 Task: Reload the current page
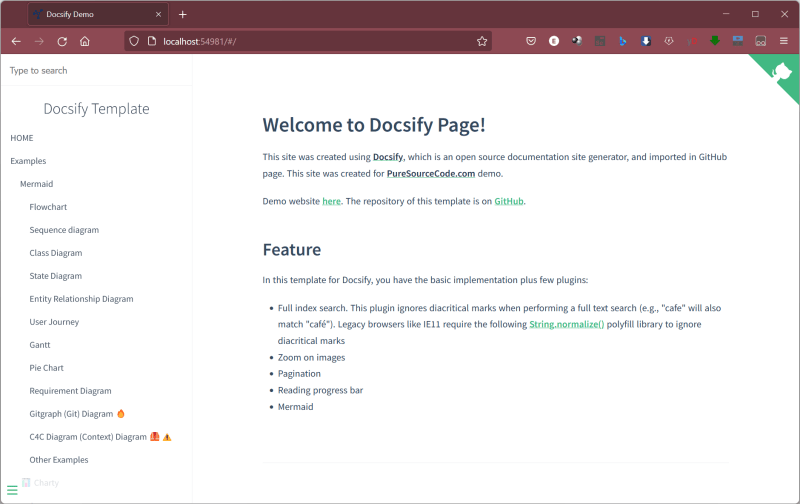tap(62, 41)
